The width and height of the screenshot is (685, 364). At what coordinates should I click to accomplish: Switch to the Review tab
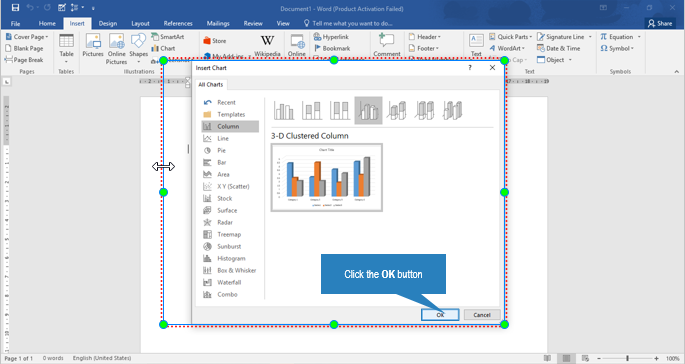[253, 24]
